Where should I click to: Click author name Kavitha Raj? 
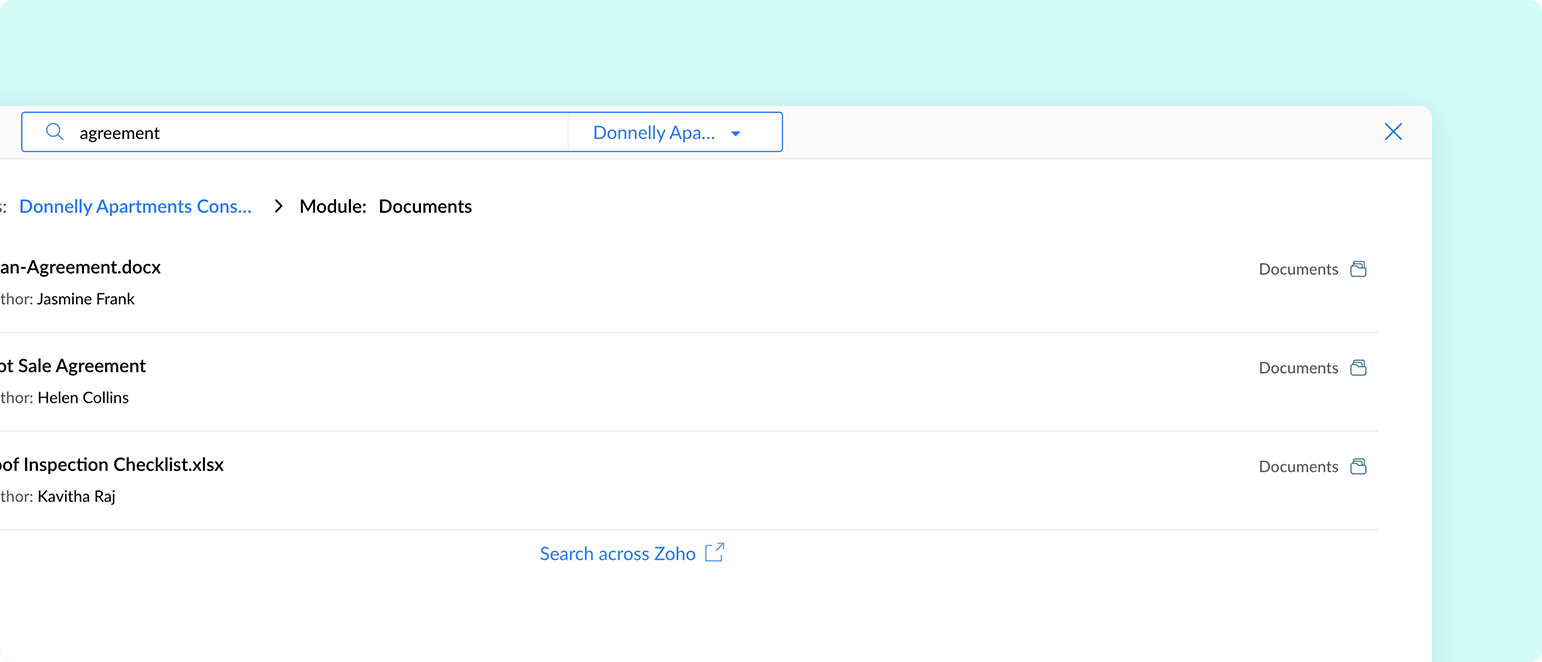coord(77,497)
